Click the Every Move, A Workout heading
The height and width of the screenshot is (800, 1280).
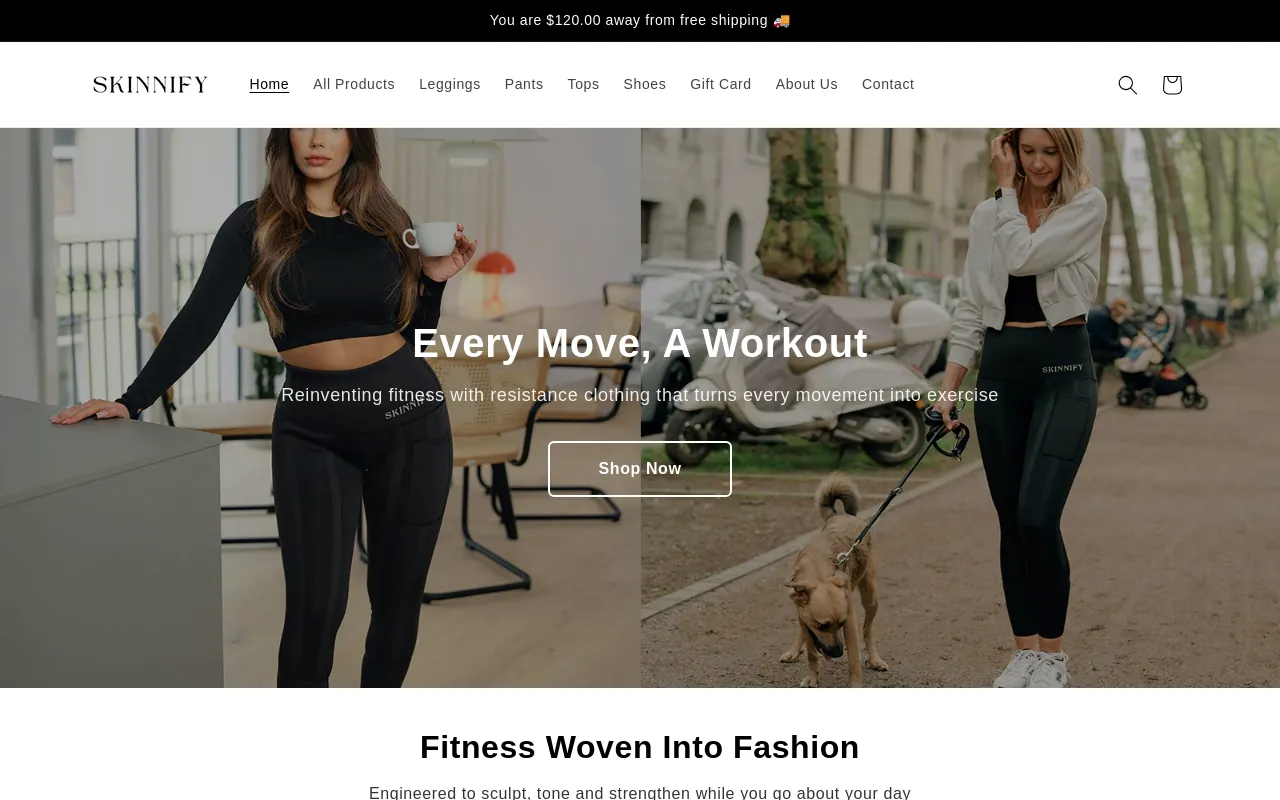640,343
